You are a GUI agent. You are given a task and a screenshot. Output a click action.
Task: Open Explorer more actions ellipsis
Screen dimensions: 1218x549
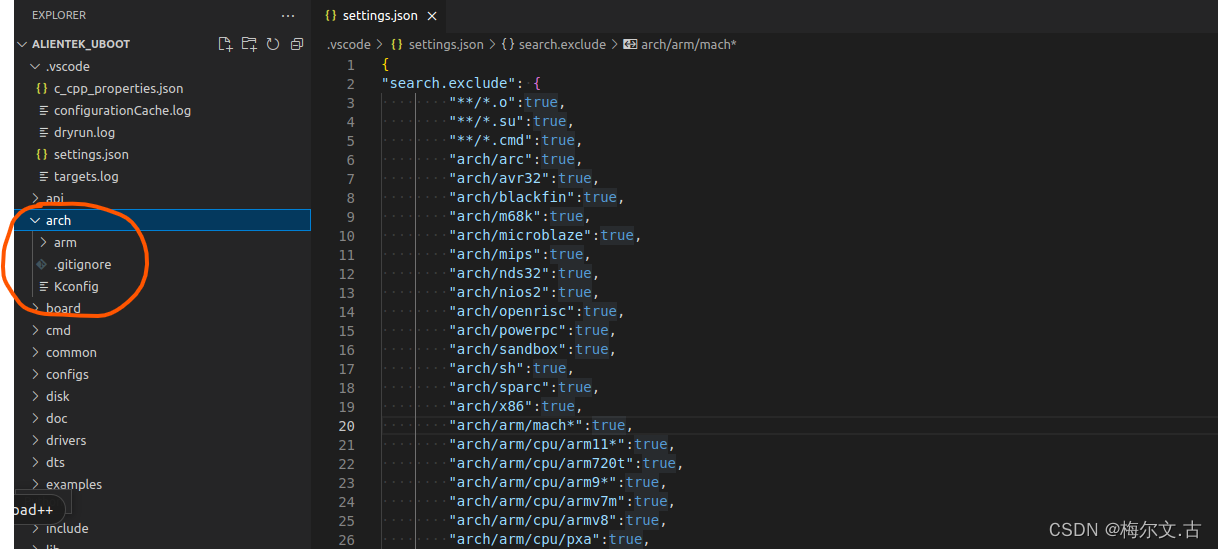[x=288, y=16]
